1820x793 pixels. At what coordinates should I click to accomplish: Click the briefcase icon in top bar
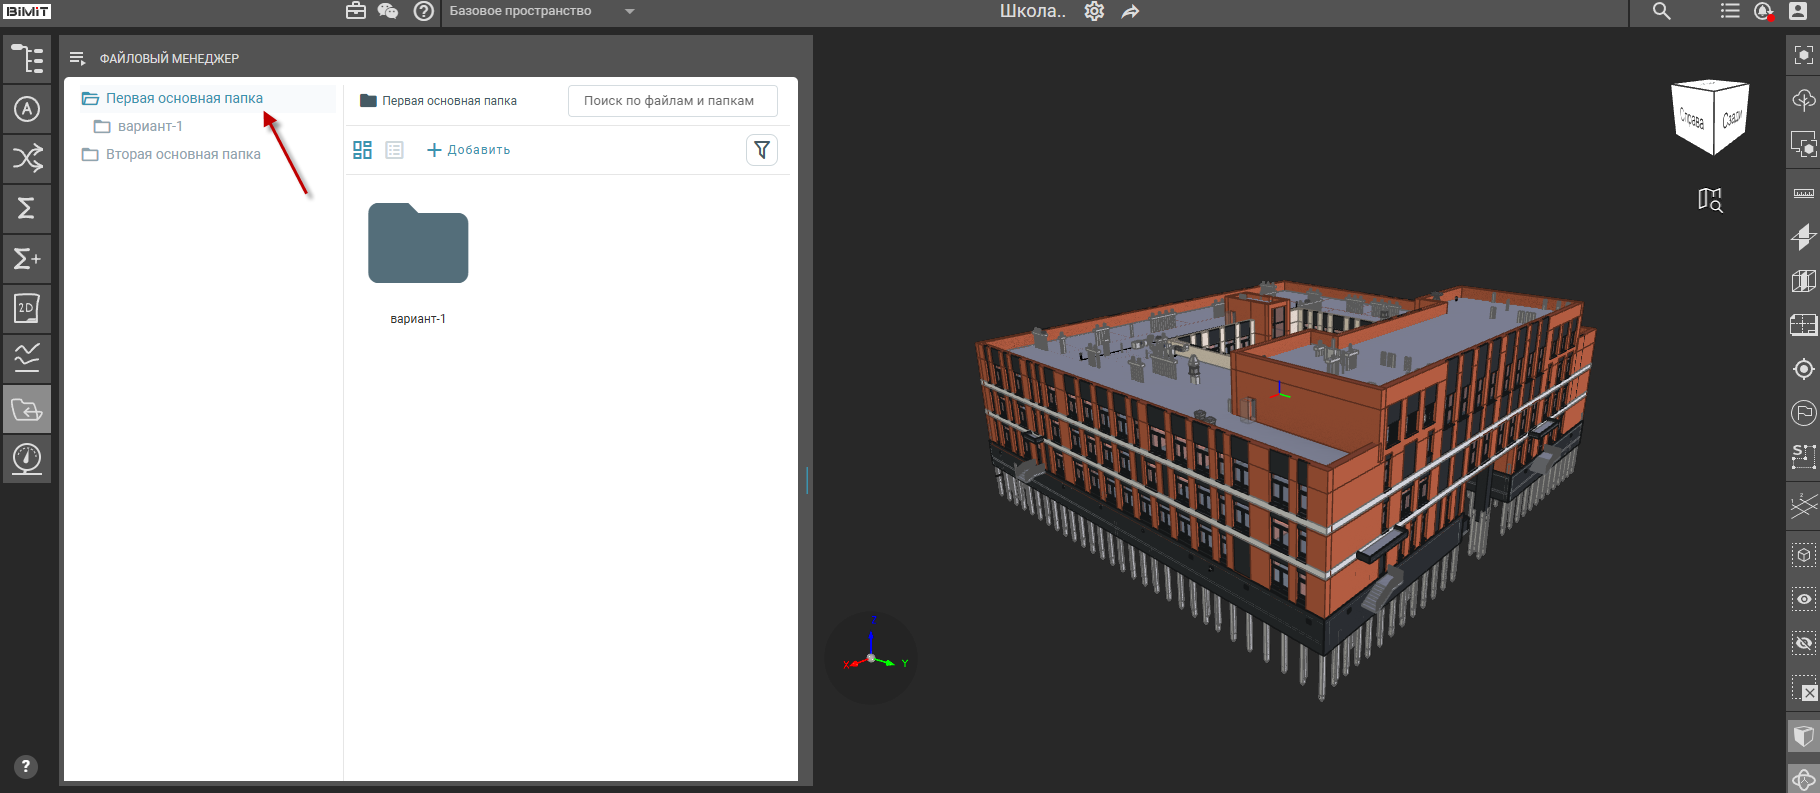(356, 11)
